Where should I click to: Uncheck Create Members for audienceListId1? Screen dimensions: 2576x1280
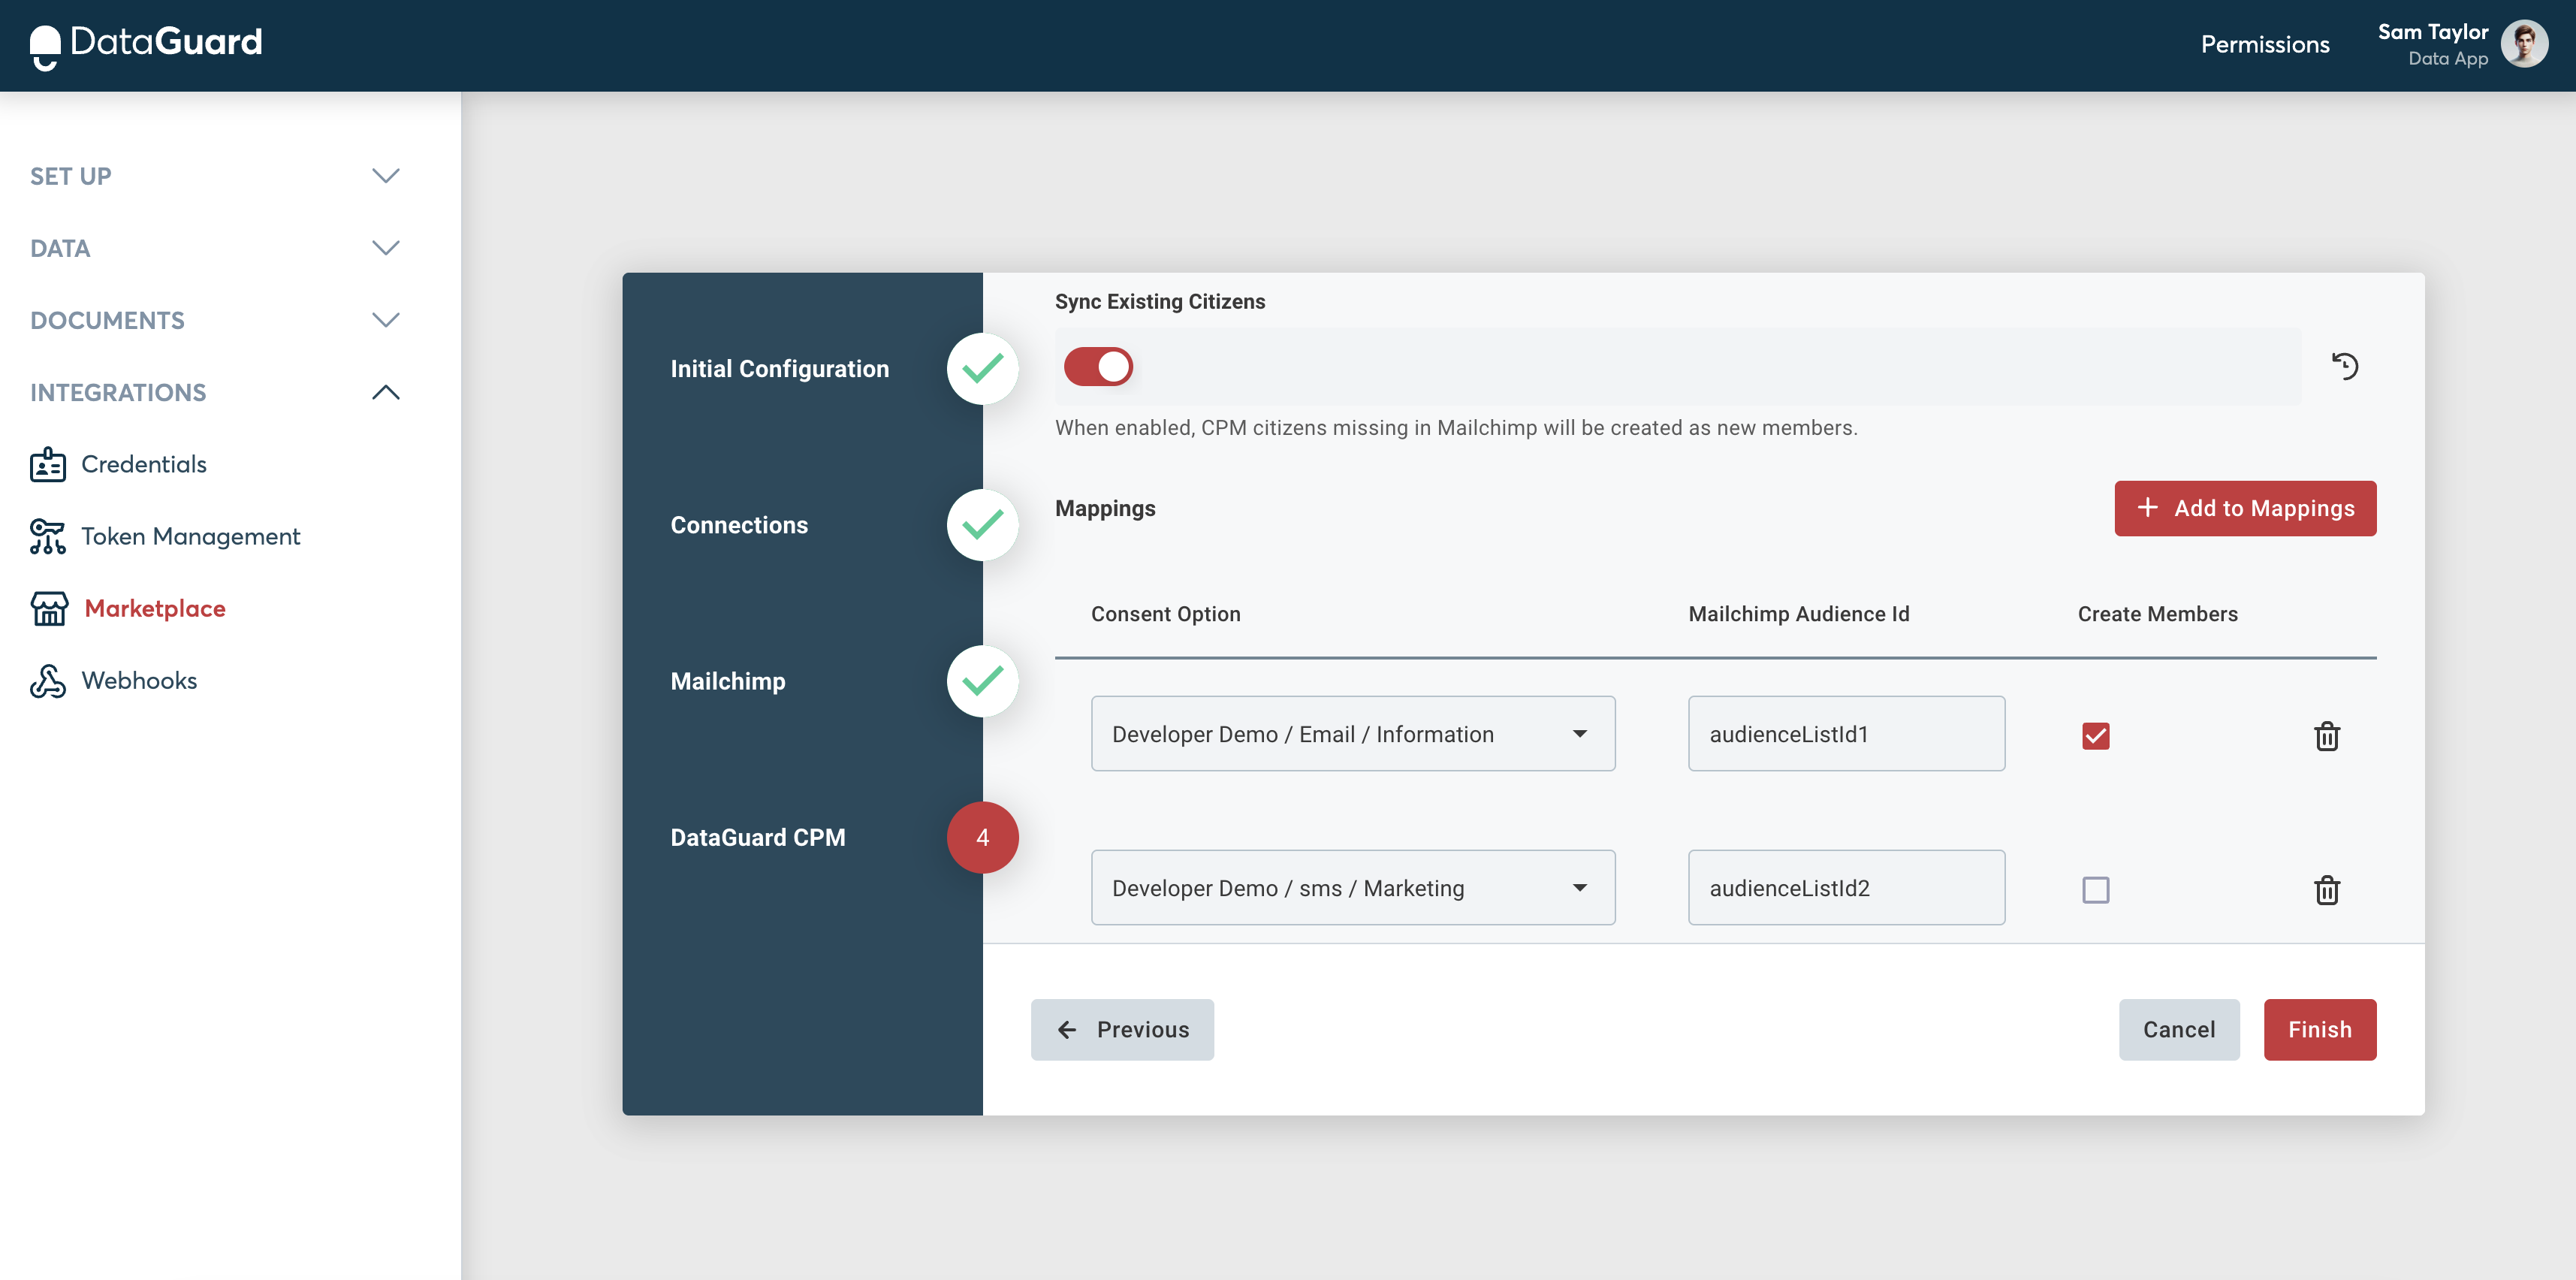coord(2095,736)
